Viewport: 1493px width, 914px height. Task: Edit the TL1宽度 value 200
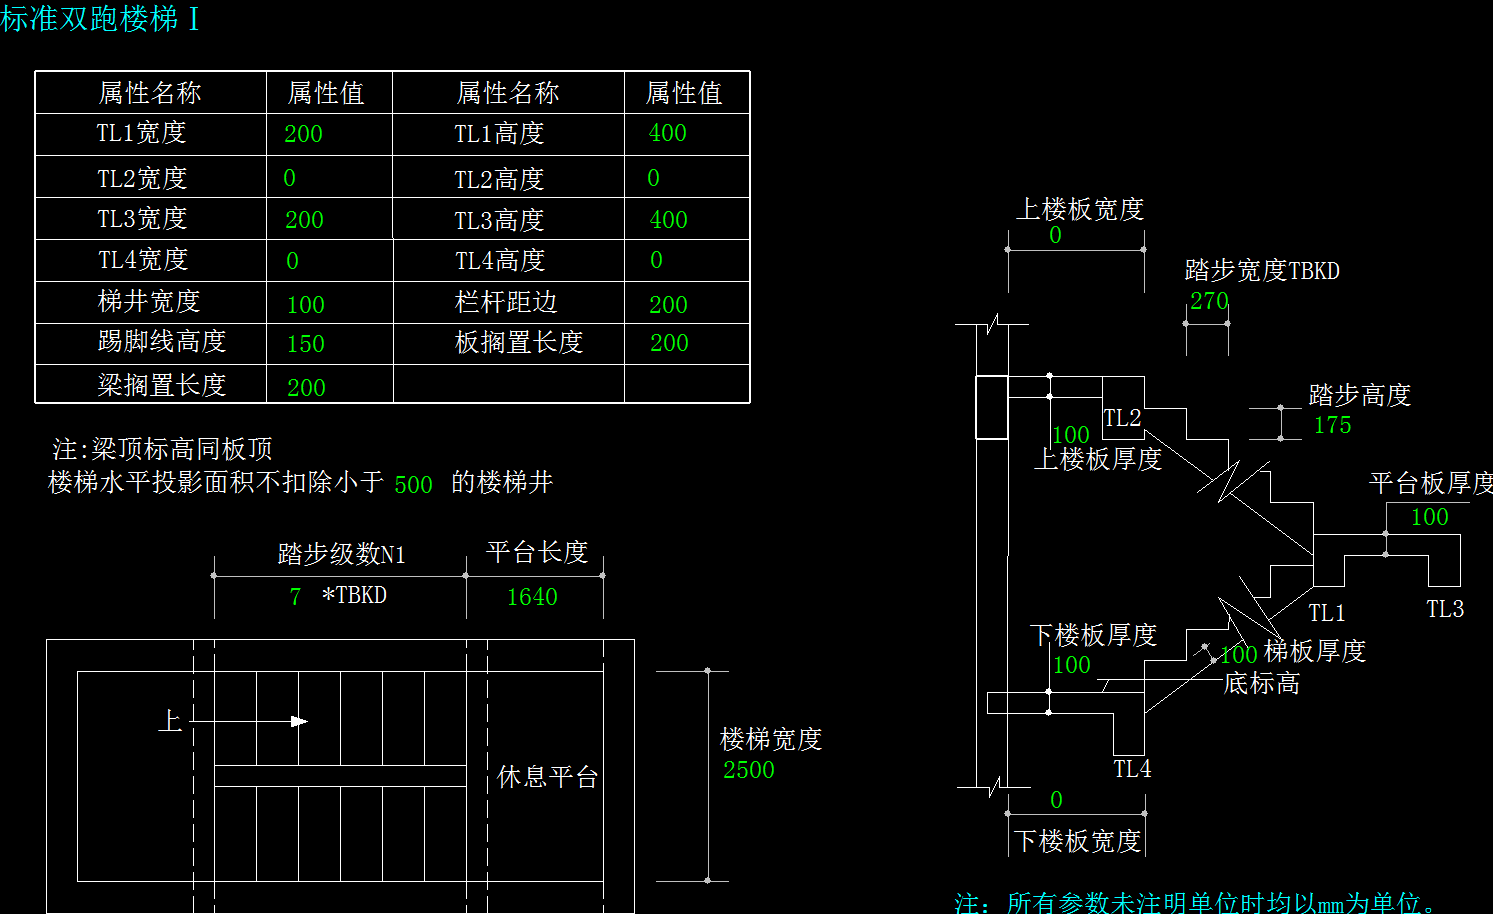coord(303,134)
